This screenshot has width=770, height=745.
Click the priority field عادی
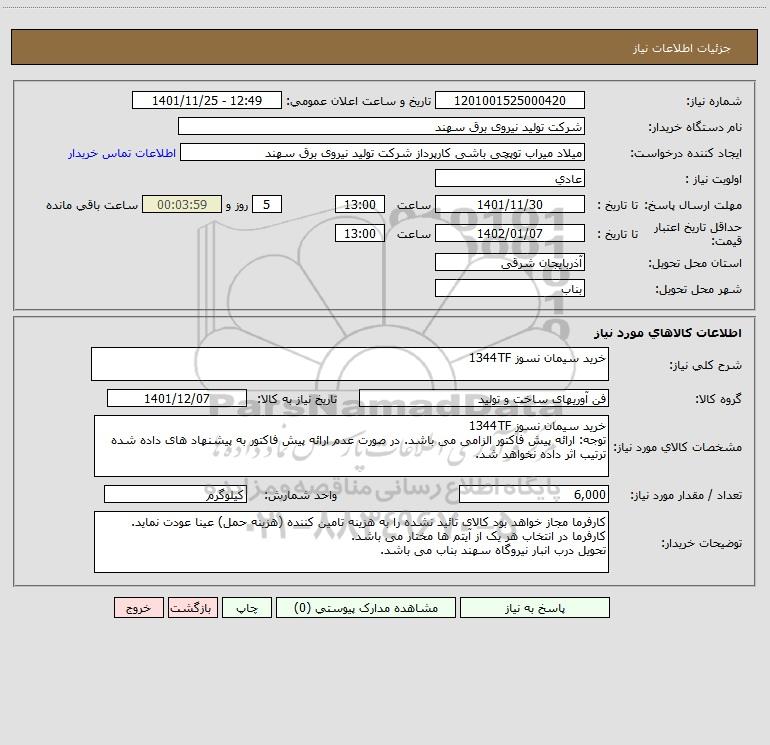pos(510,178)
